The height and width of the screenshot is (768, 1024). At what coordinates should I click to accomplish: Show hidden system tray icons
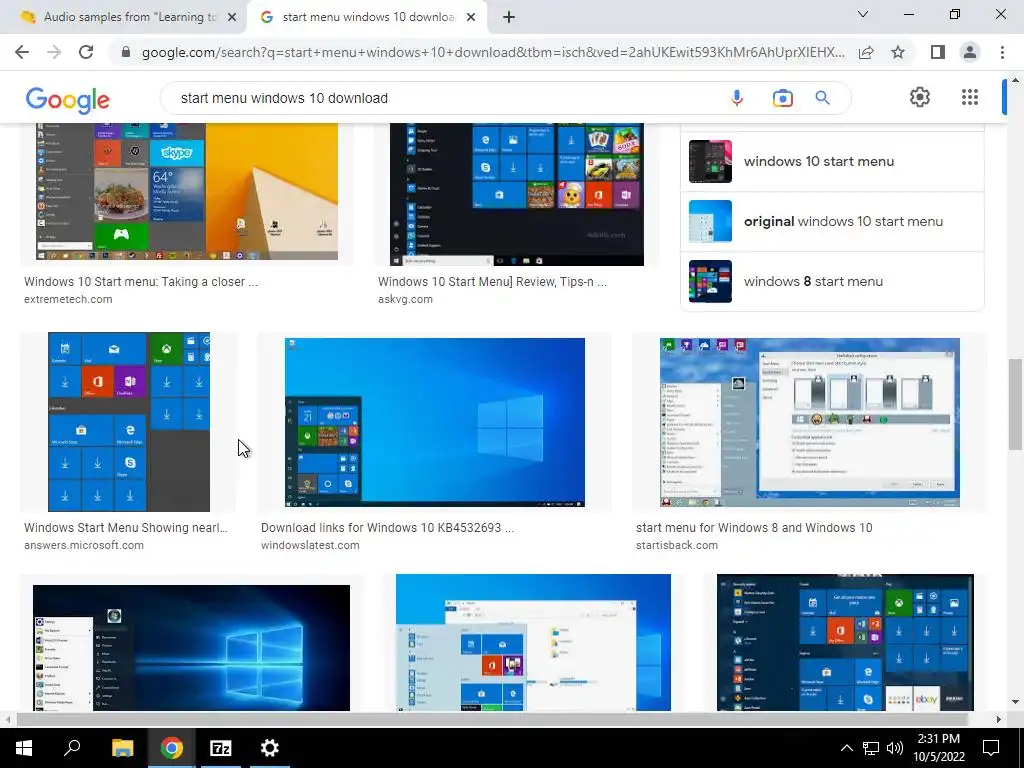846,748
